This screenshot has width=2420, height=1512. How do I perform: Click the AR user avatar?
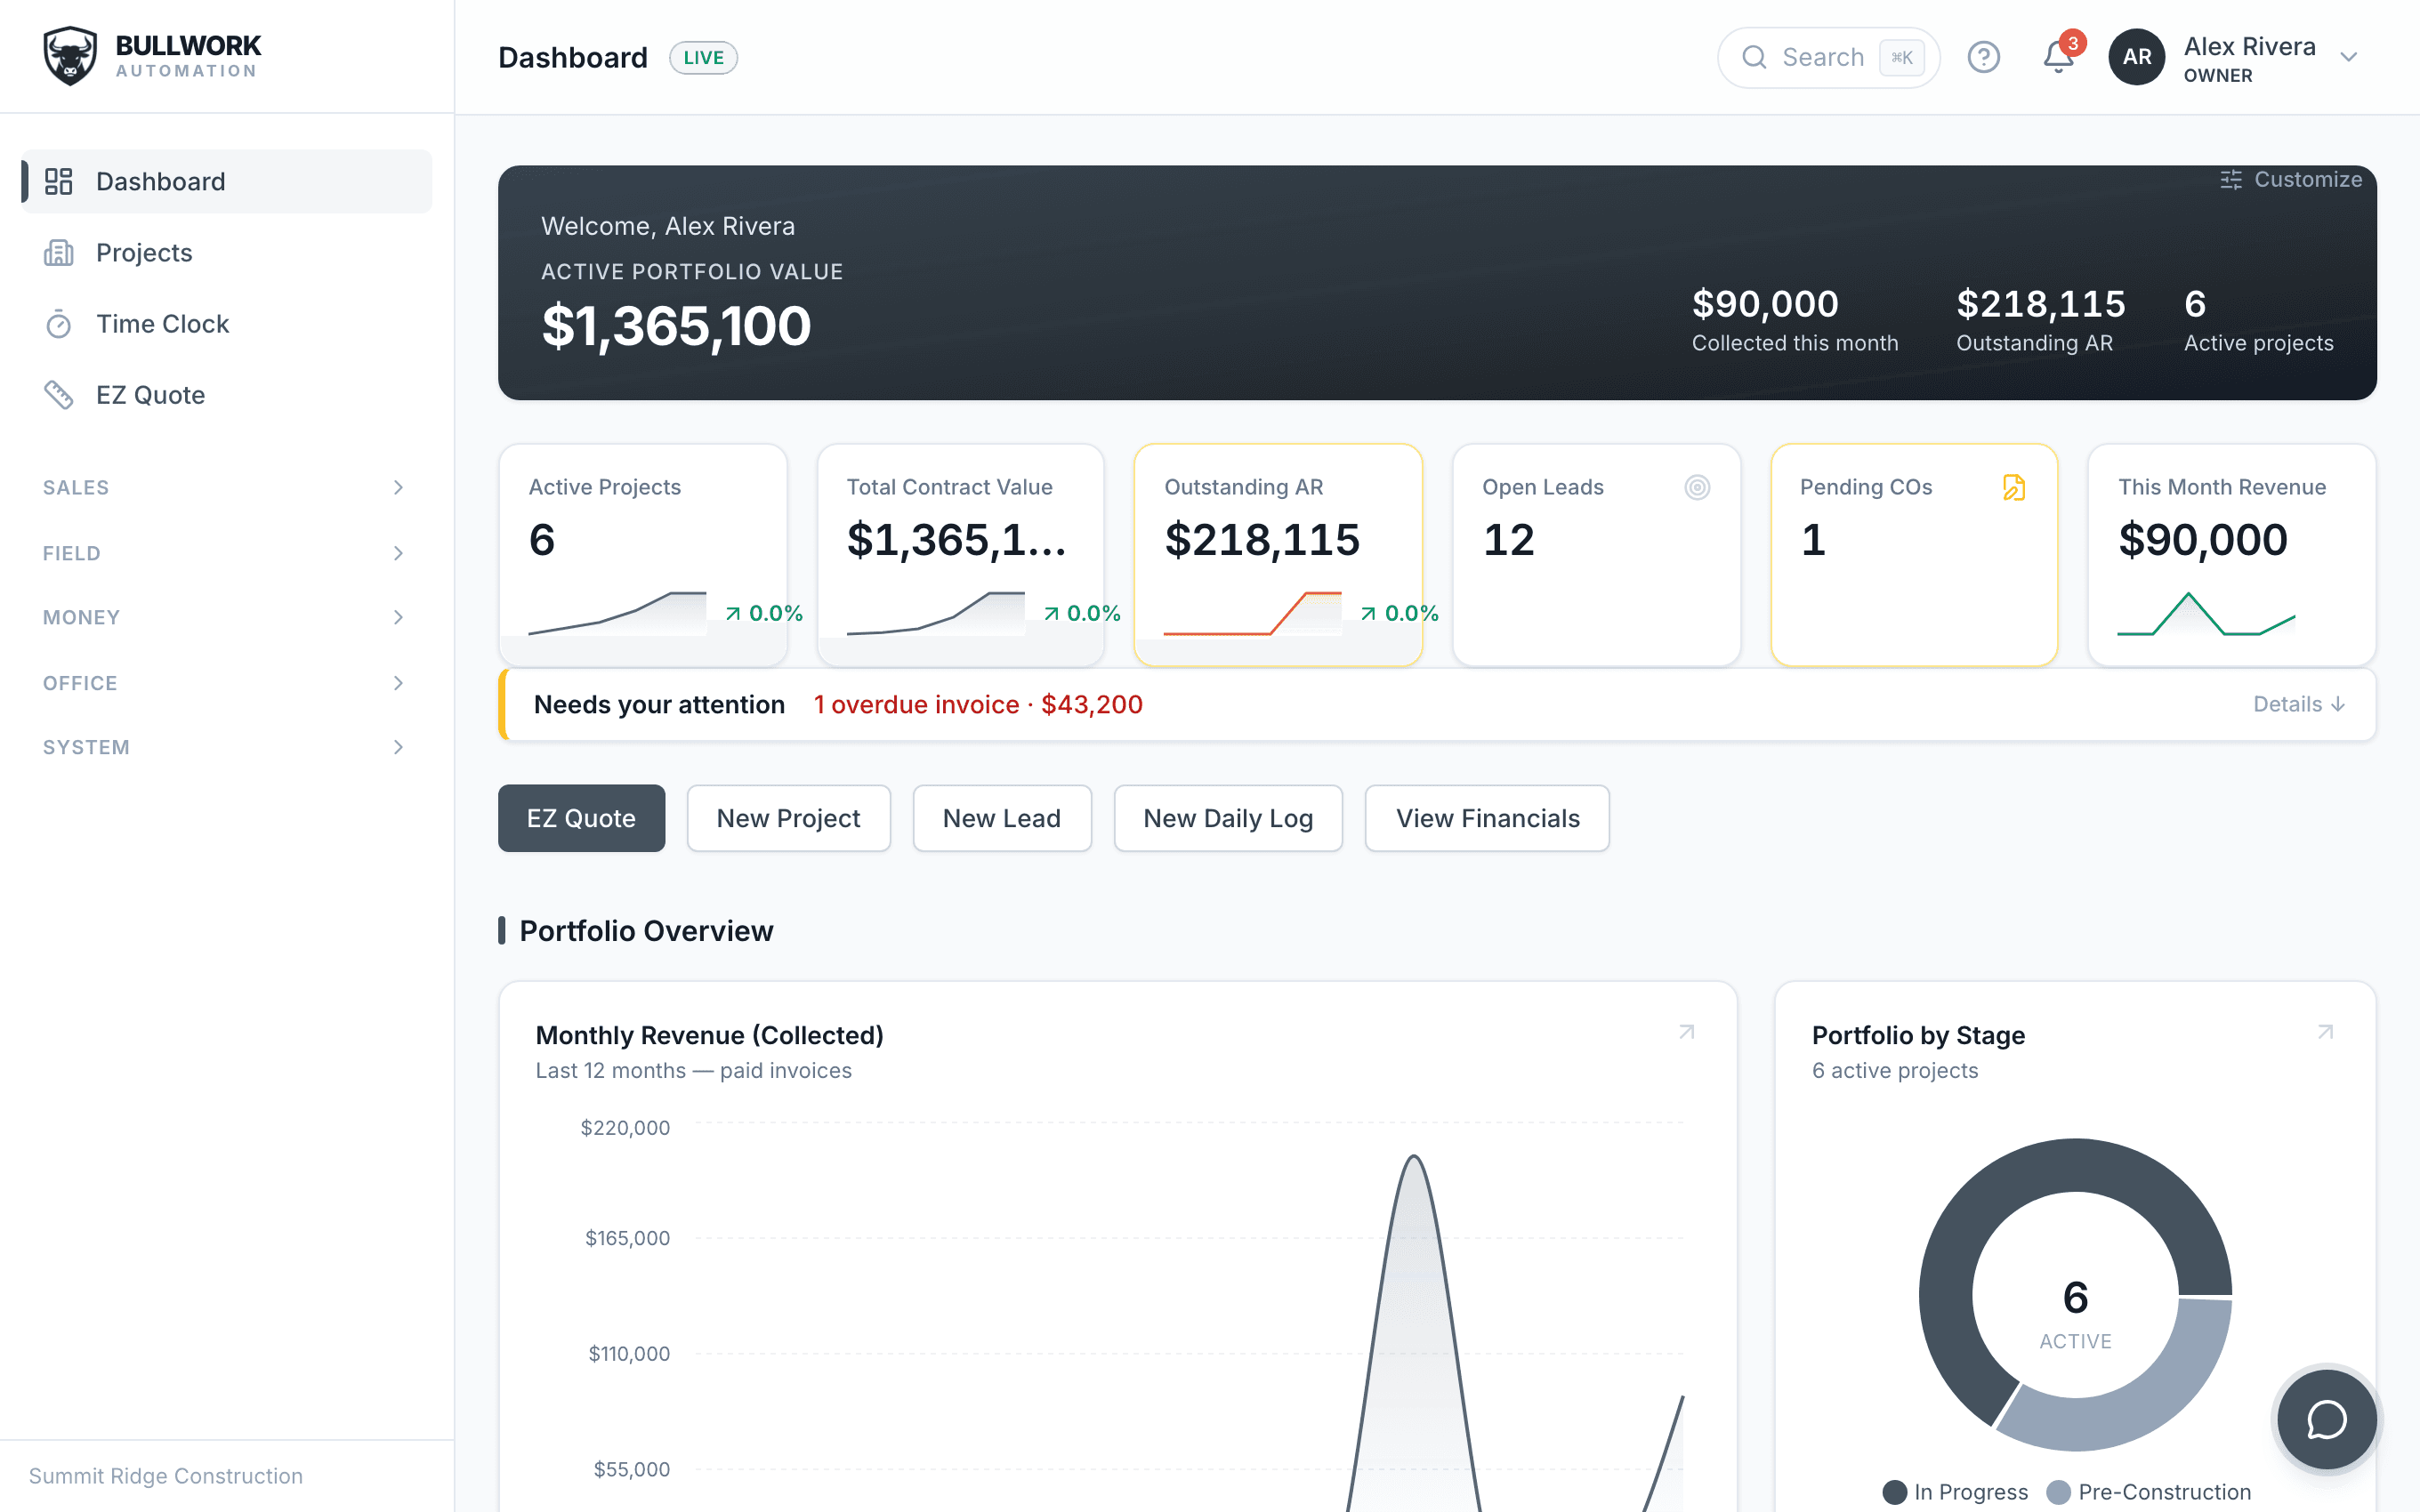pos(2136,57)
